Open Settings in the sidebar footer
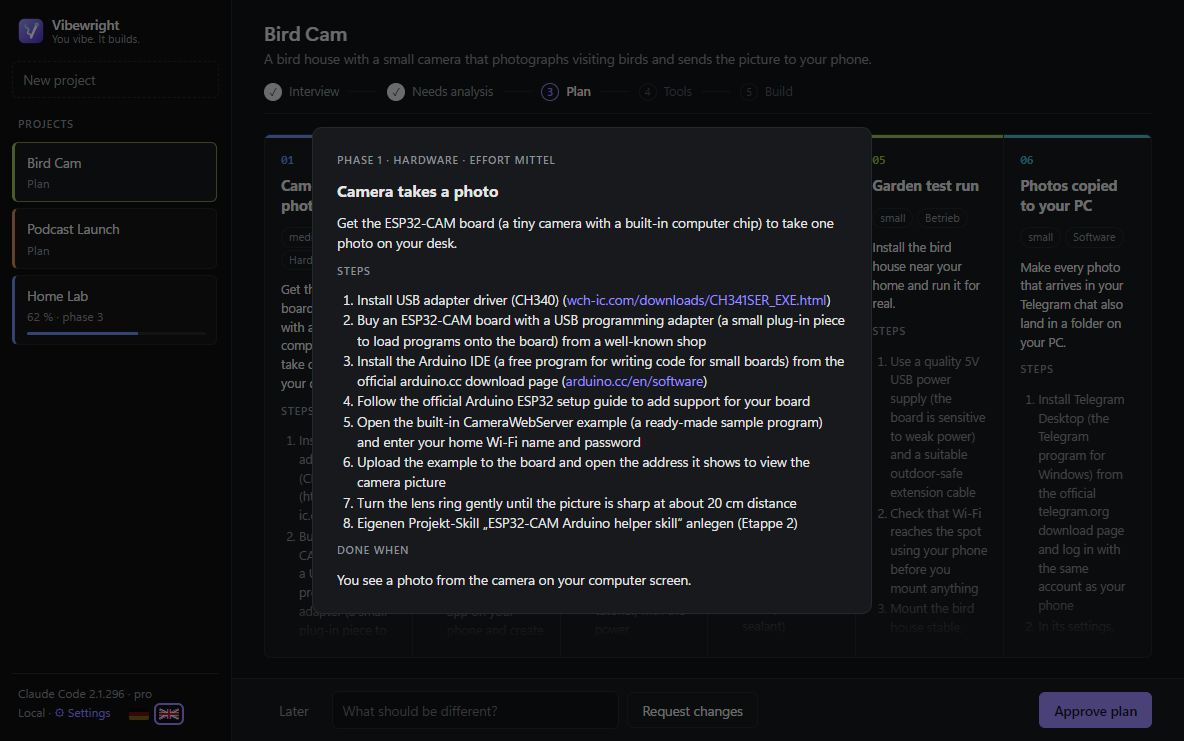1184x741 pixels. point(82,713)
